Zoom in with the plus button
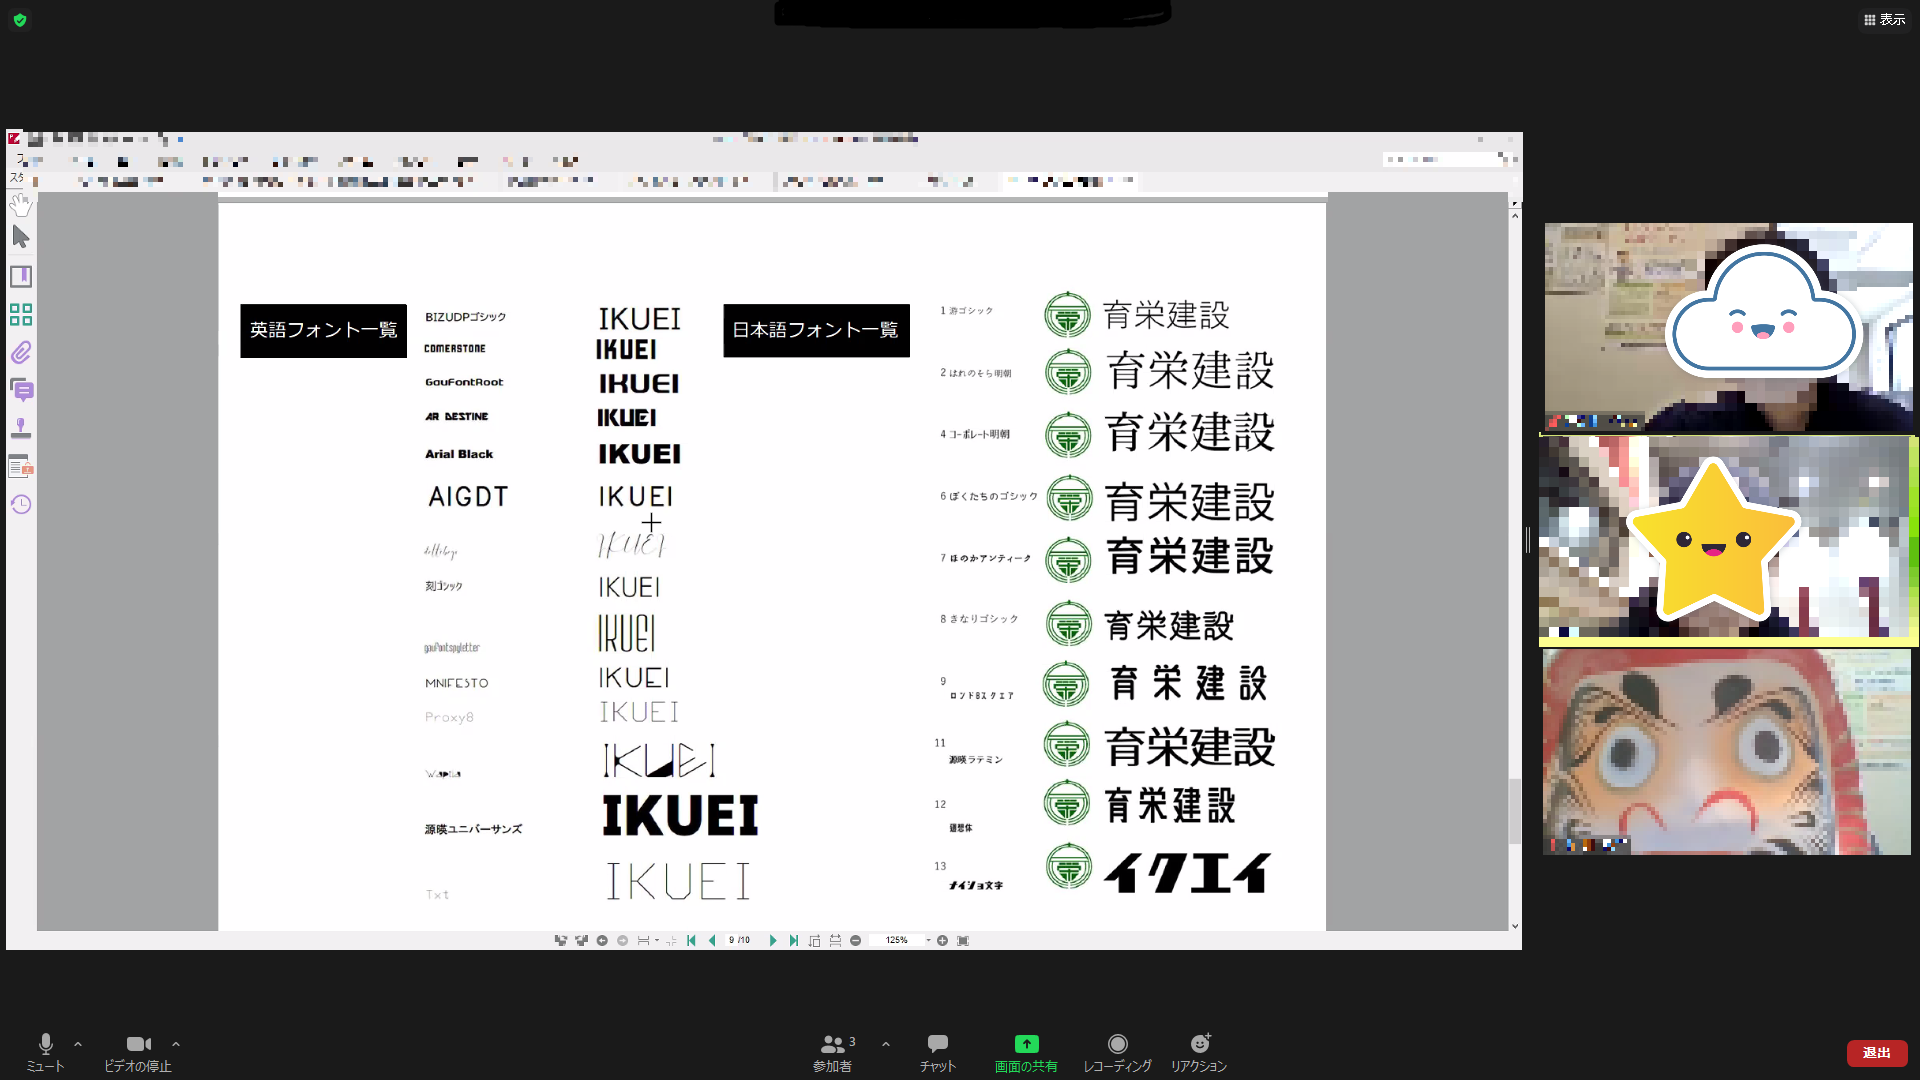 pyautogui.click(x=942, y=940)
